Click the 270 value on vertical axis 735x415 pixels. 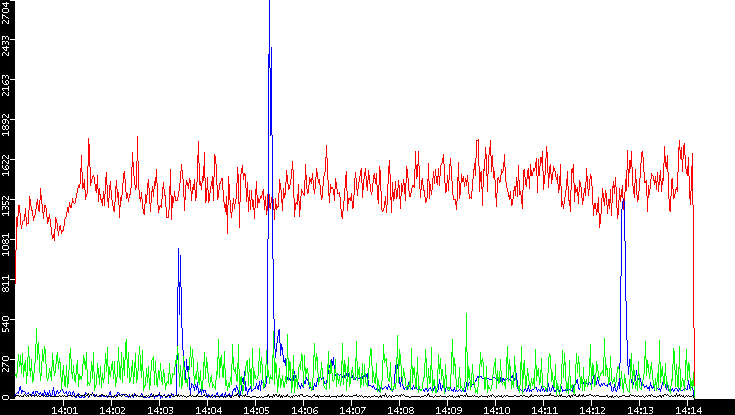pos(5,362)
